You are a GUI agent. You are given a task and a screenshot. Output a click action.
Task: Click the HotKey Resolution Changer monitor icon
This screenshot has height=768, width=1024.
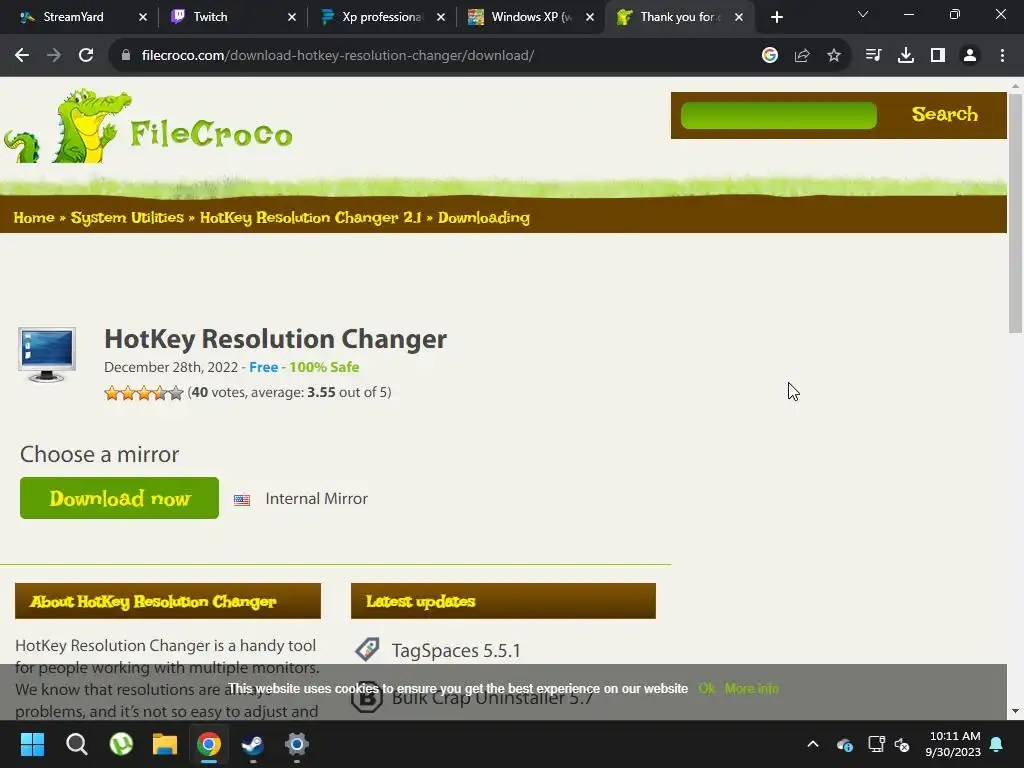[47, 355]
